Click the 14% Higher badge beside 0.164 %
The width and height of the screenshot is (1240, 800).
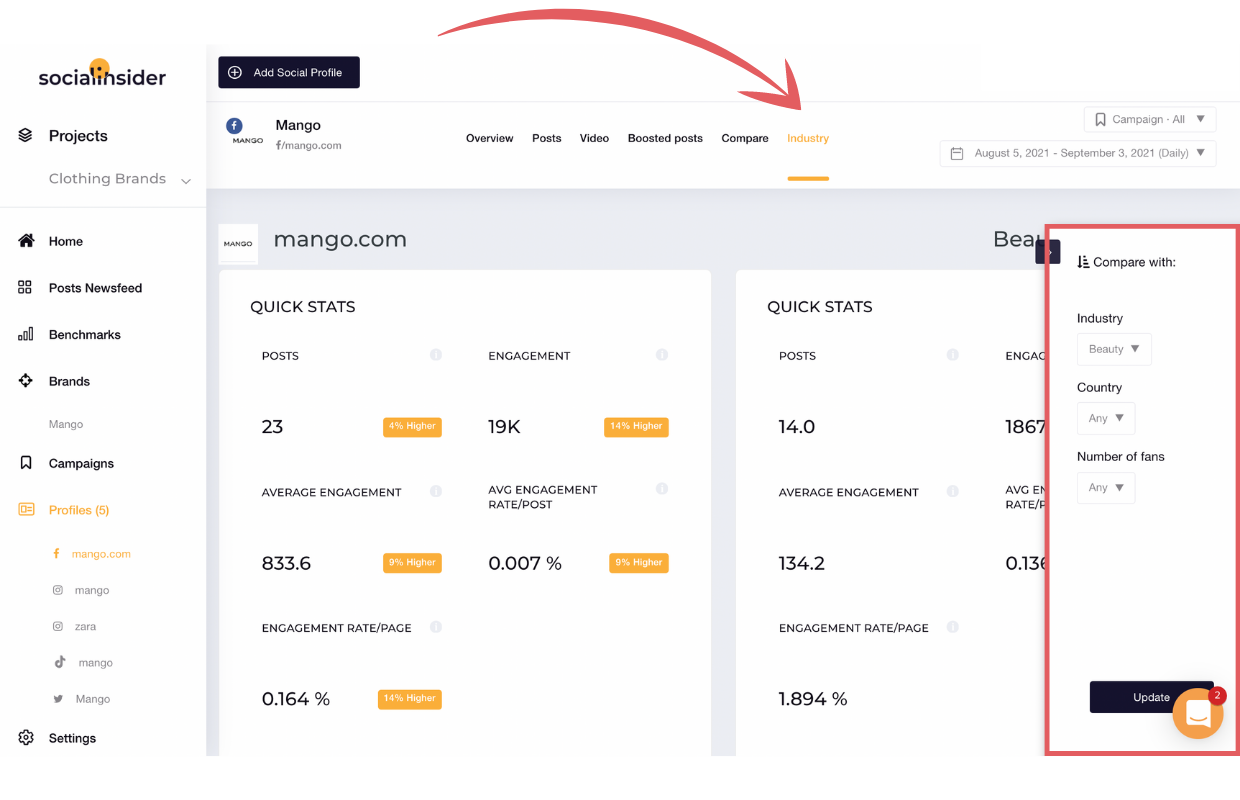pos(410,699)
